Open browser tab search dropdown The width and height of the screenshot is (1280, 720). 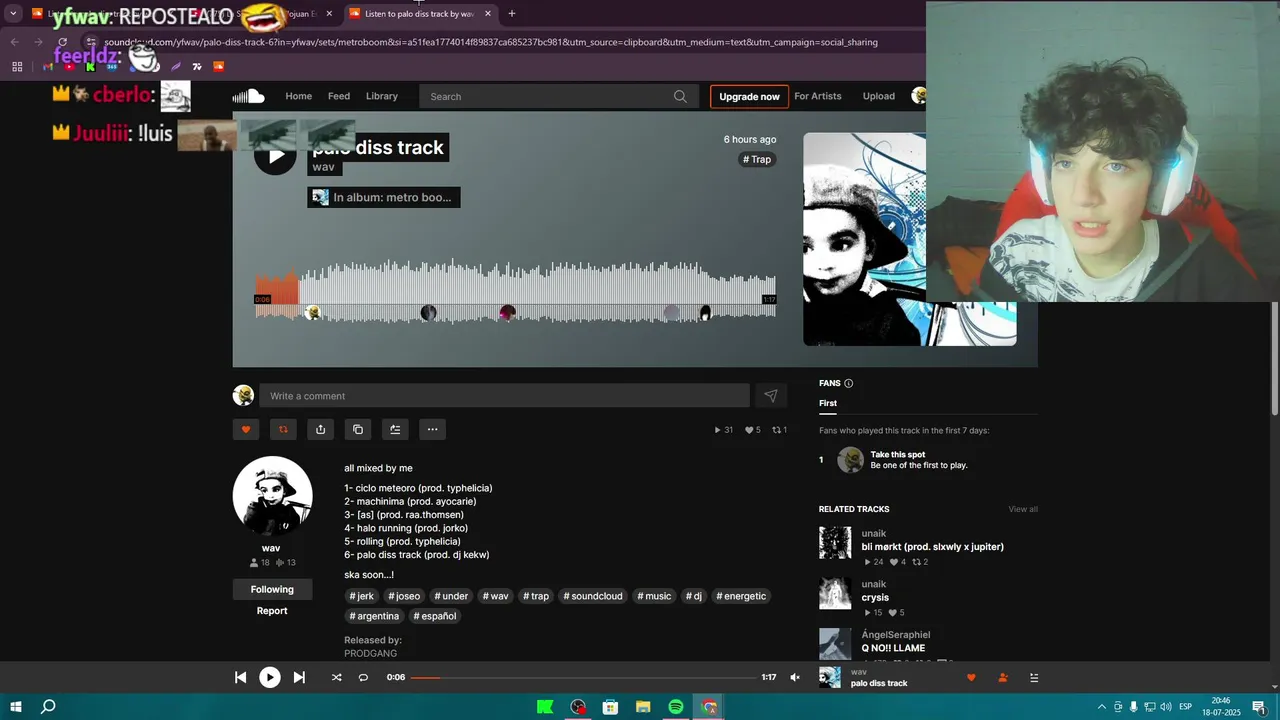(13, 14)
